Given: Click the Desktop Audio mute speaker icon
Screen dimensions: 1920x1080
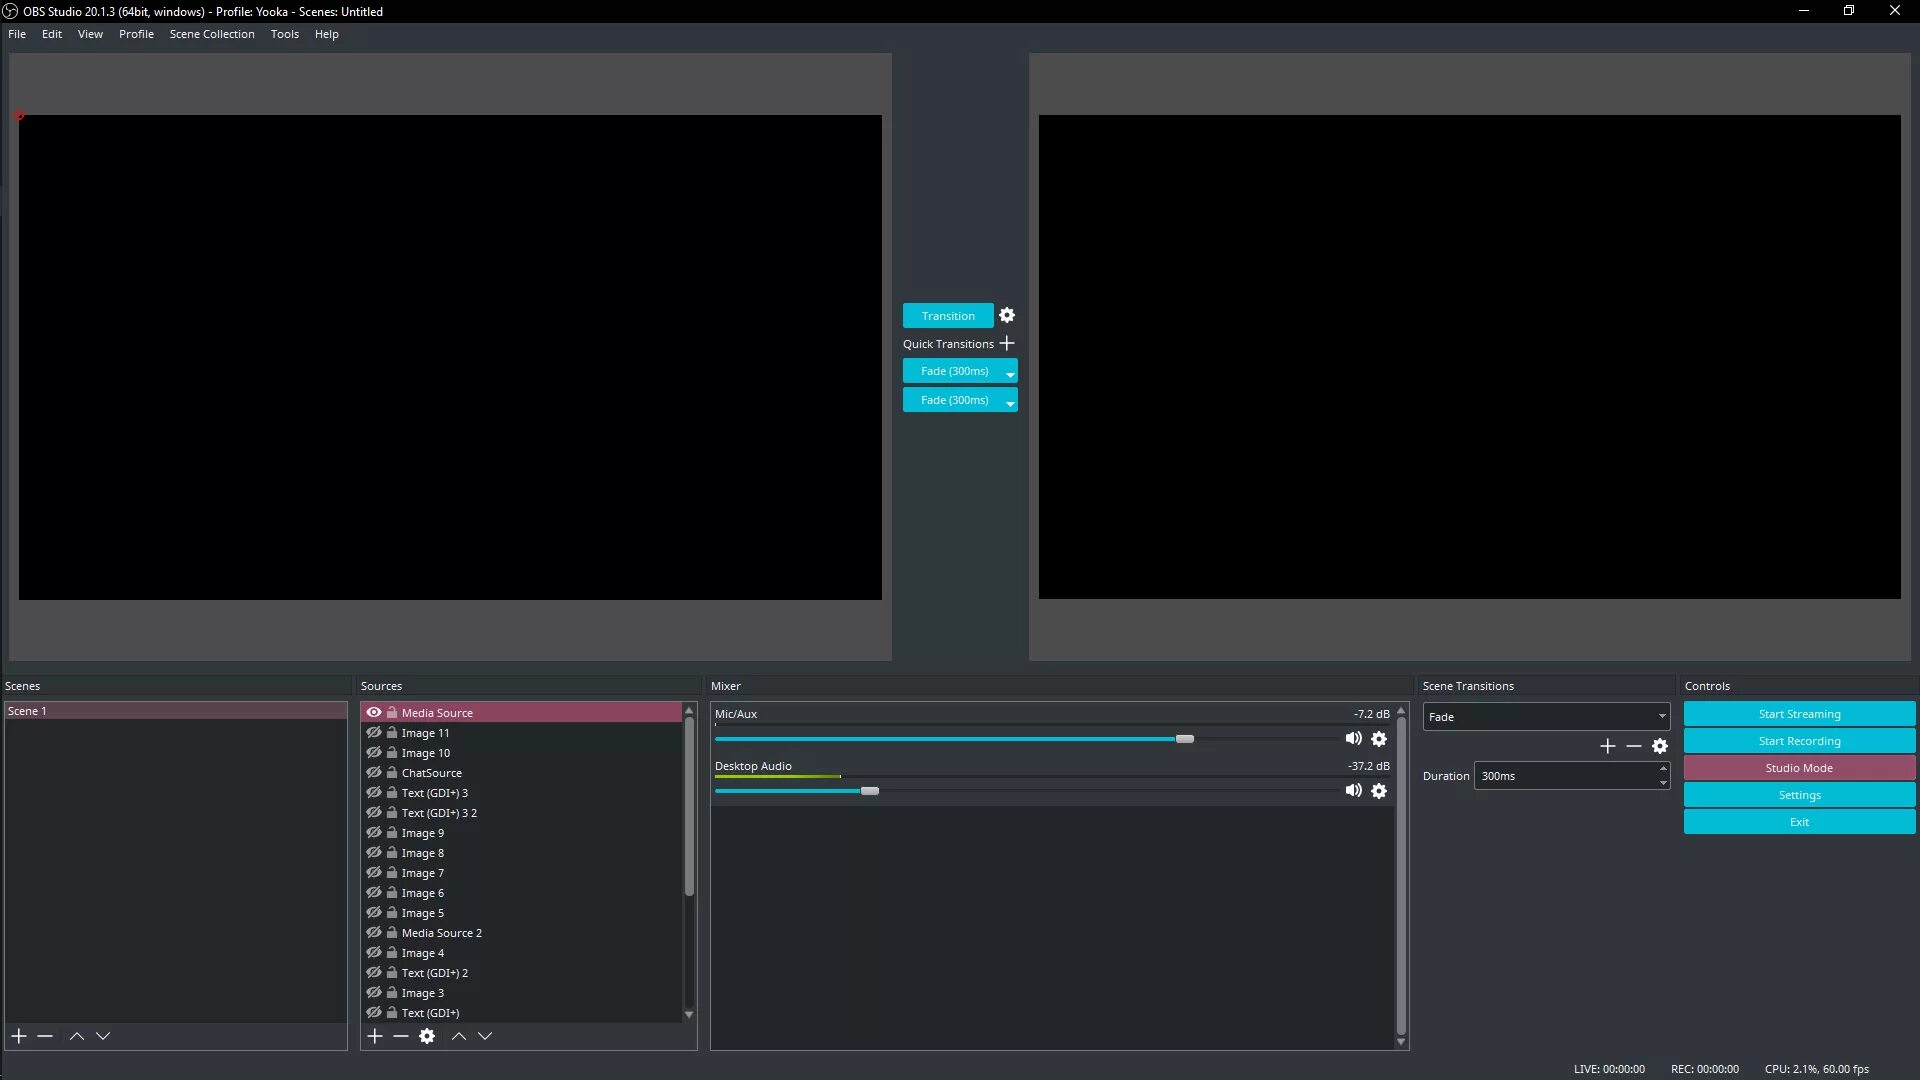Looking at the screenshot, I should (x=1352, y=790).
